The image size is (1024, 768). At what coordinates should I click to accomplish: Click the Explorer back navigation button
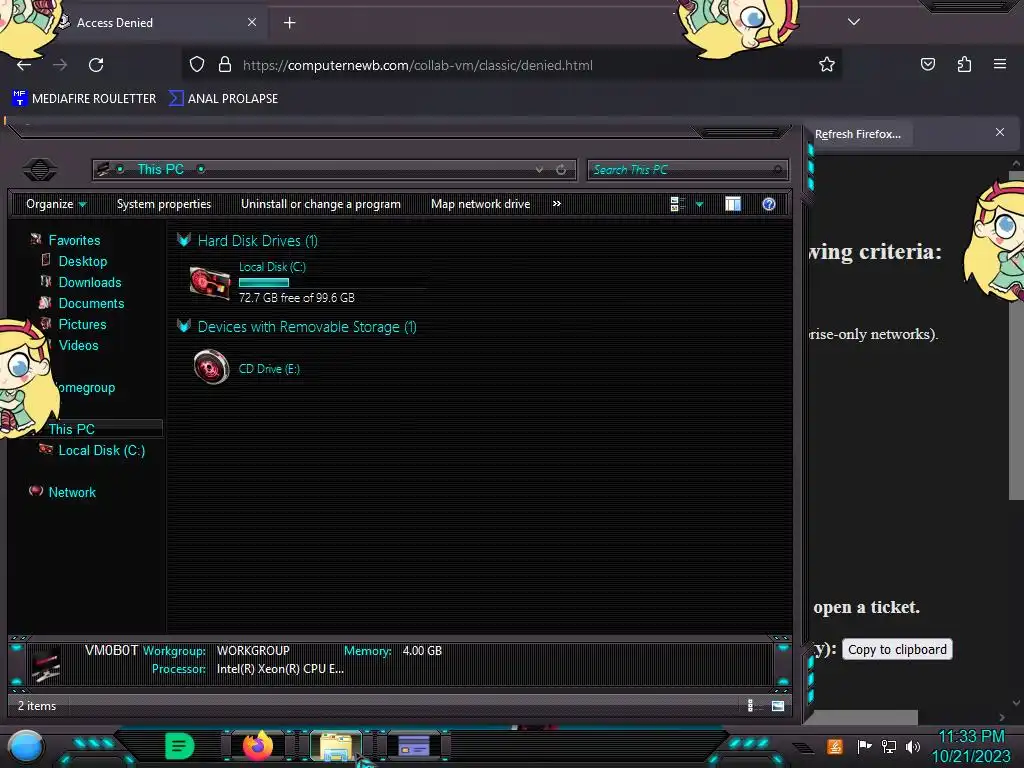40,170
